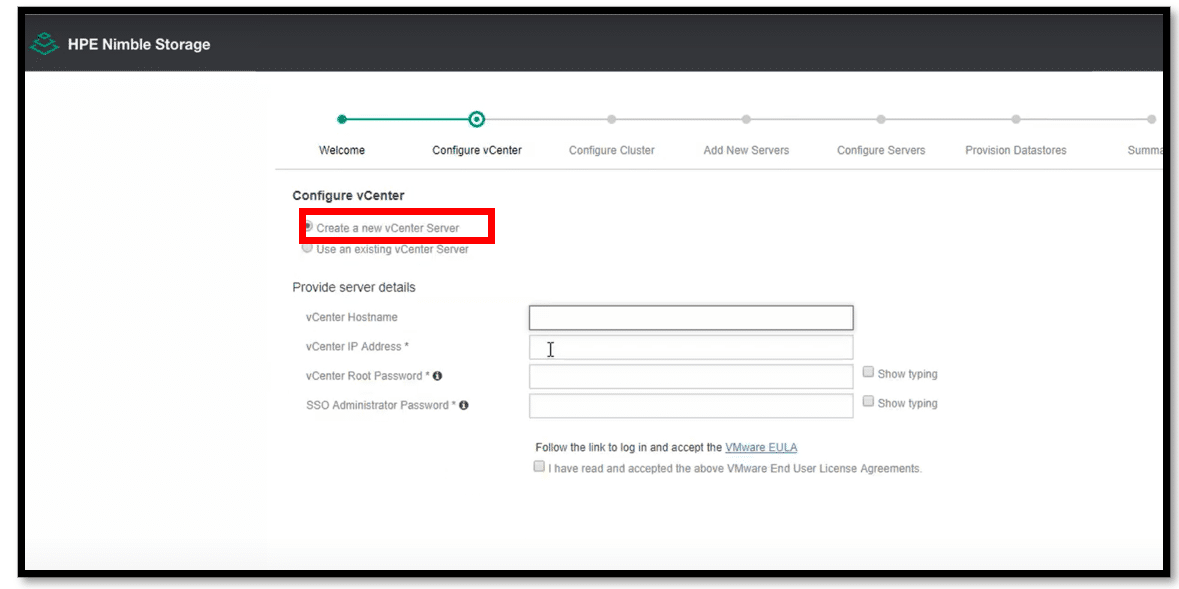Screen dimensions: 1179x589
Task: Click the Add New Servers progress dot
Action: [746, 119]
